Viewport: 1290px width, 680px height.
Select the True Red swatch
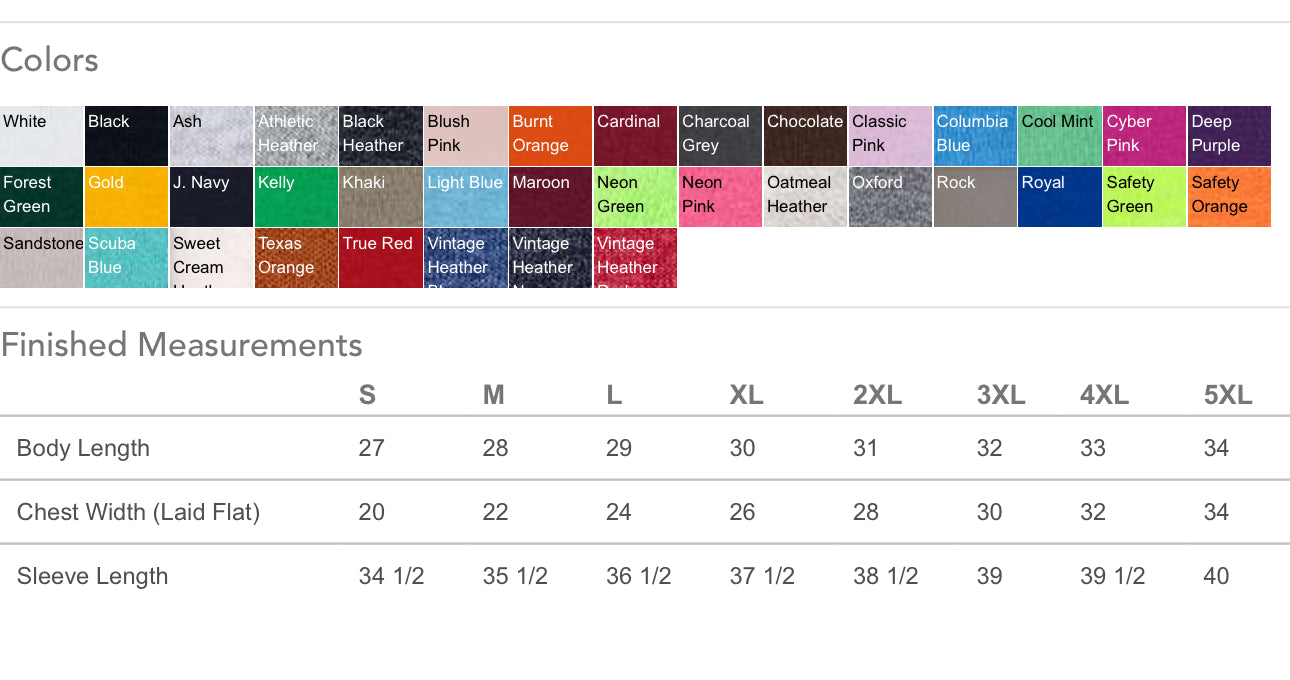380,258
